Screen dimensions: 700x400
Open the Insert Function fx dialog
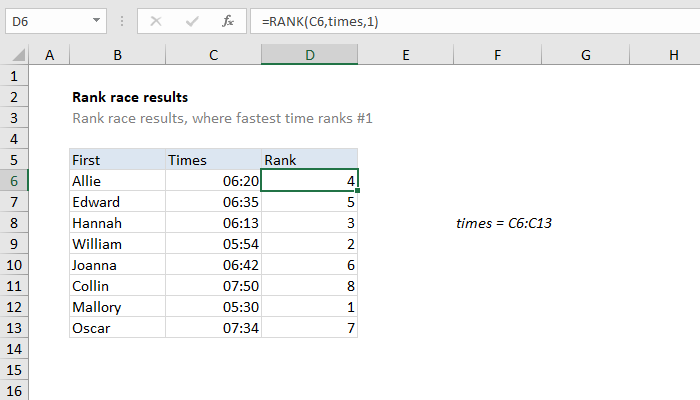(228, 21)
